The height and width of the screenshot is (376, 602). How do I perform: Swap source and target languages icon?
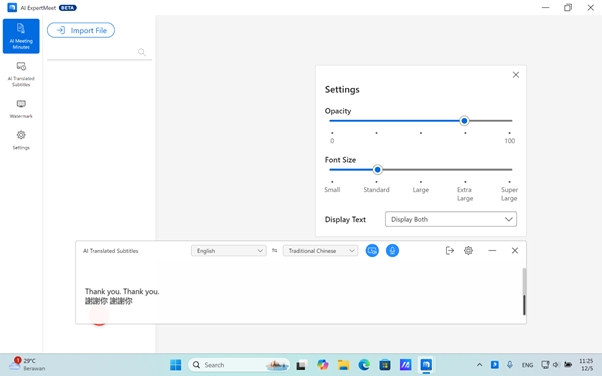(275, 250)
